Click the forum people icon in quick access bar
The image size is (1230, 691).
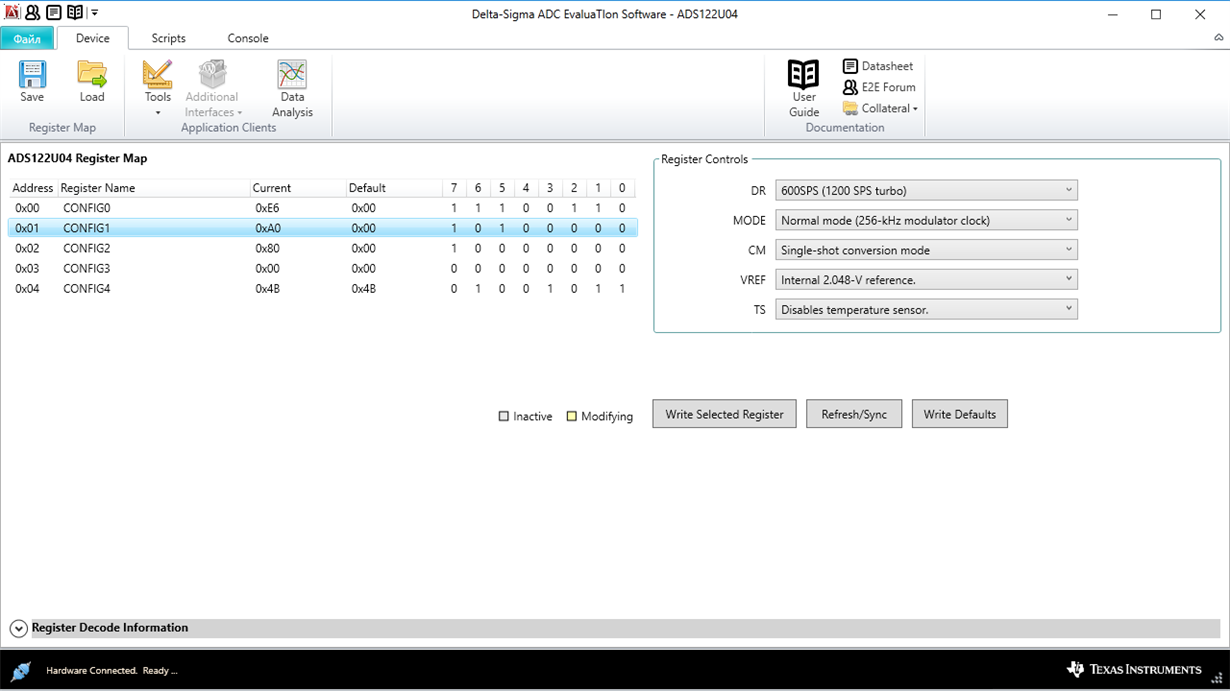tap(33, 13)
